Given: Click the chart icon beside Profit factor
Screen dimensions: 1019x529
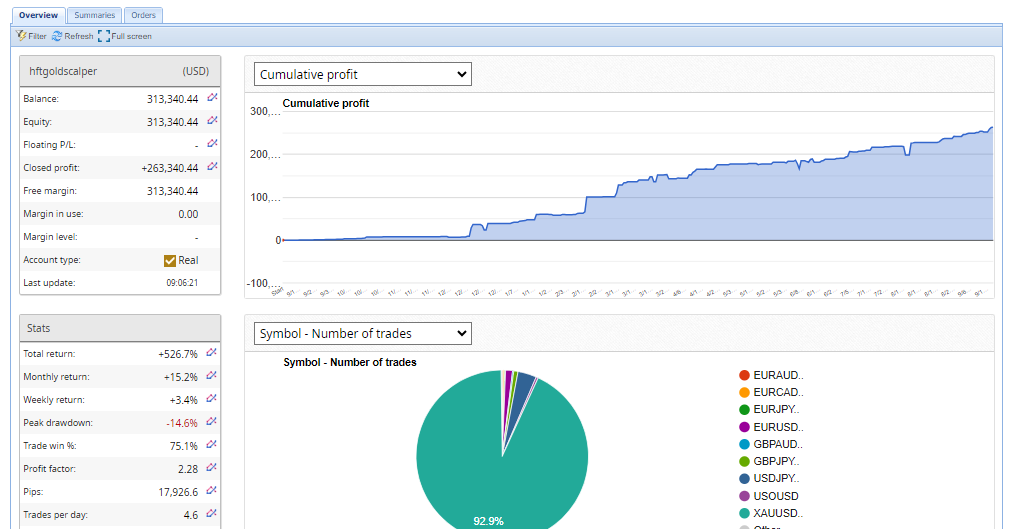Looking at the screenshot, I should click(212, 468).
